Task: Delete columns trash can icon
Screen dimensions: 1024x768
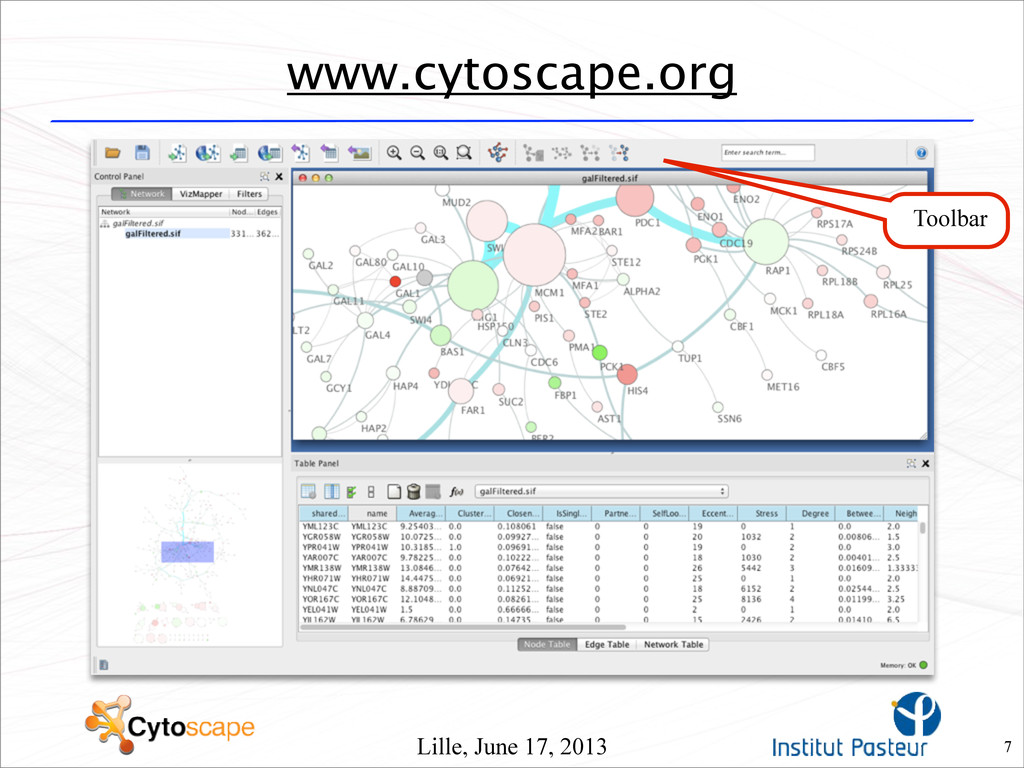Action: (413, 491)
